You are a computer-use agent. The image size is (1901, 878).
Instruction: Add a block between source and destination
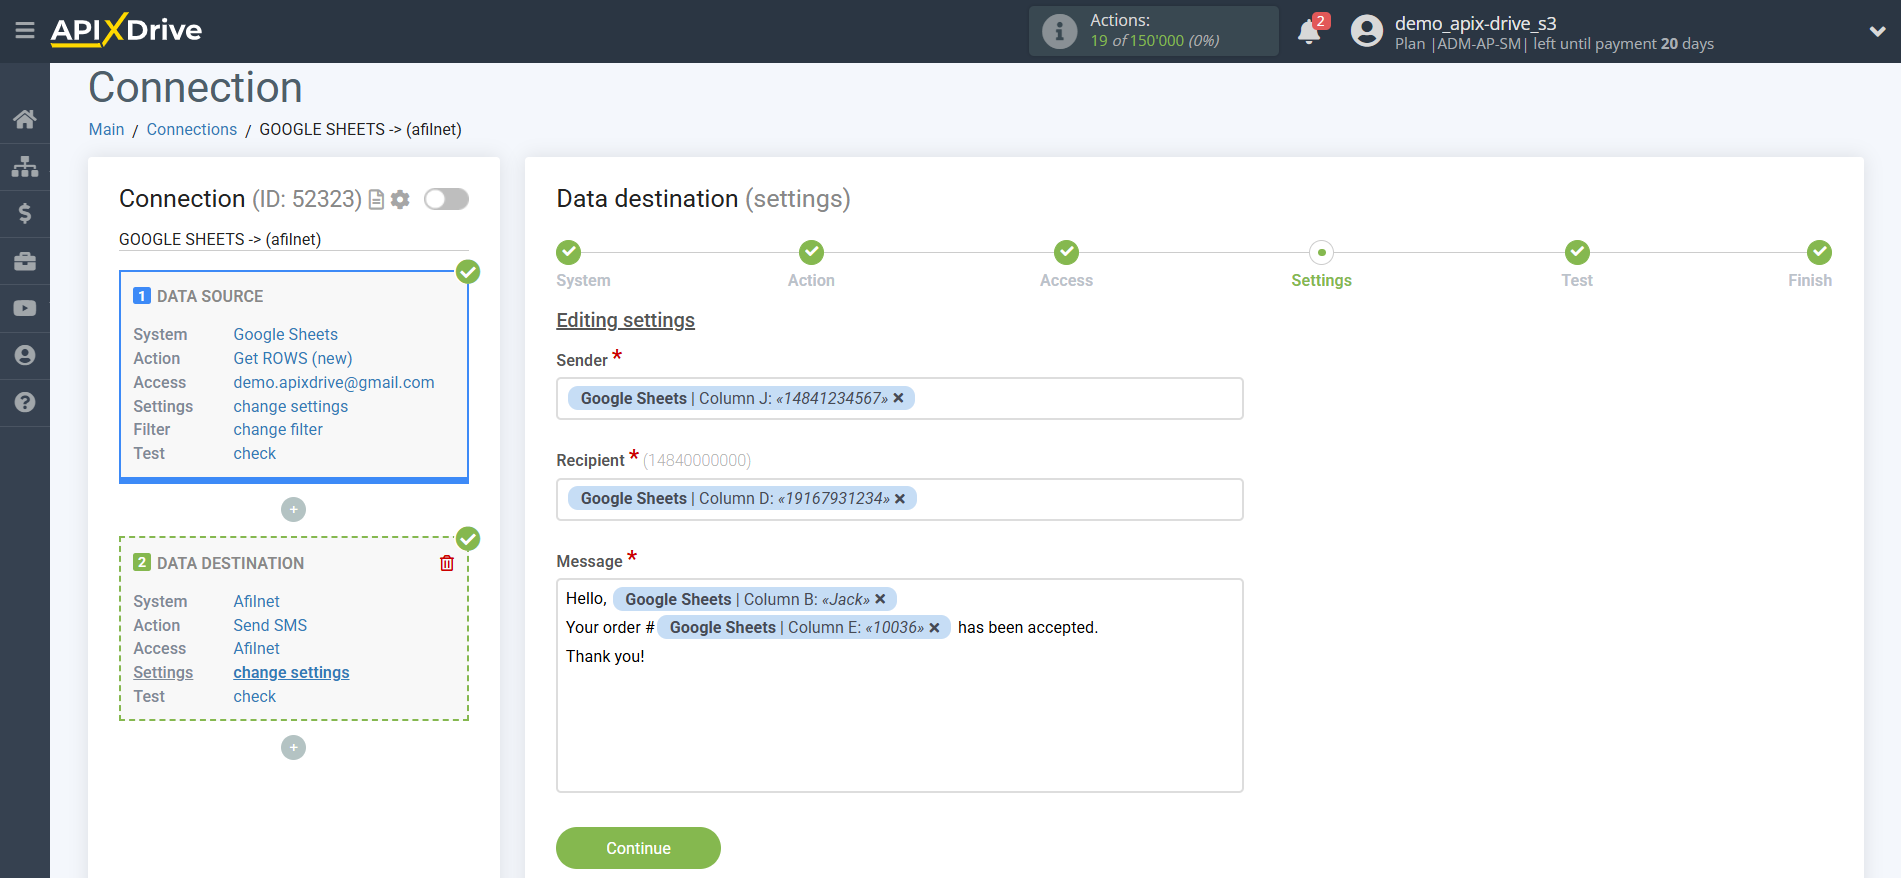293,510
